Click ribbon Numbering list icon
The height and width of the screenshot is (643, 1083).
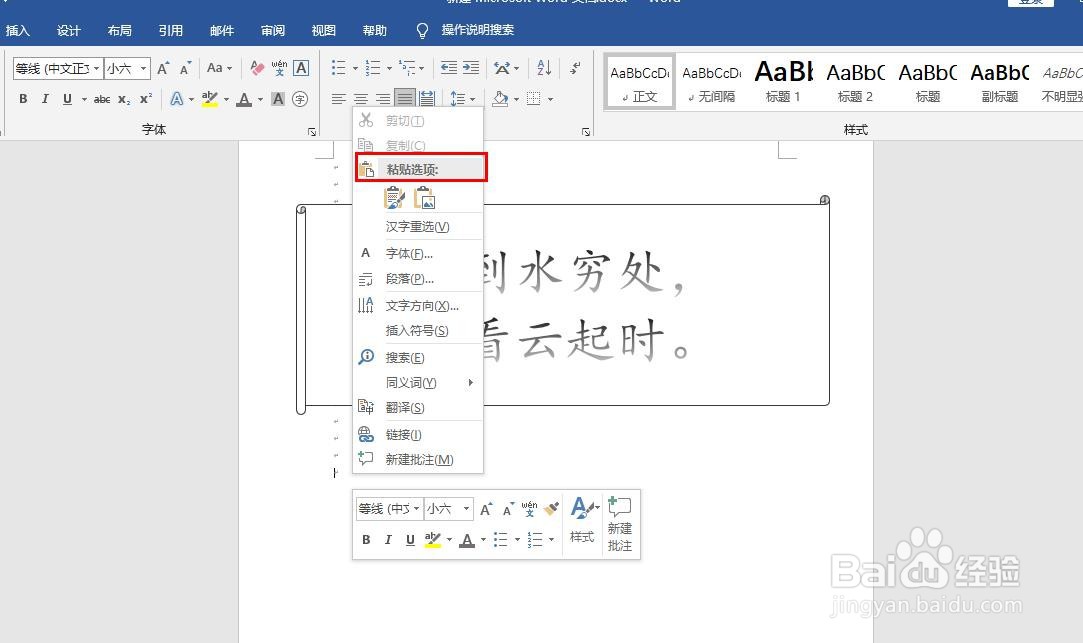(x=373, y=68)
